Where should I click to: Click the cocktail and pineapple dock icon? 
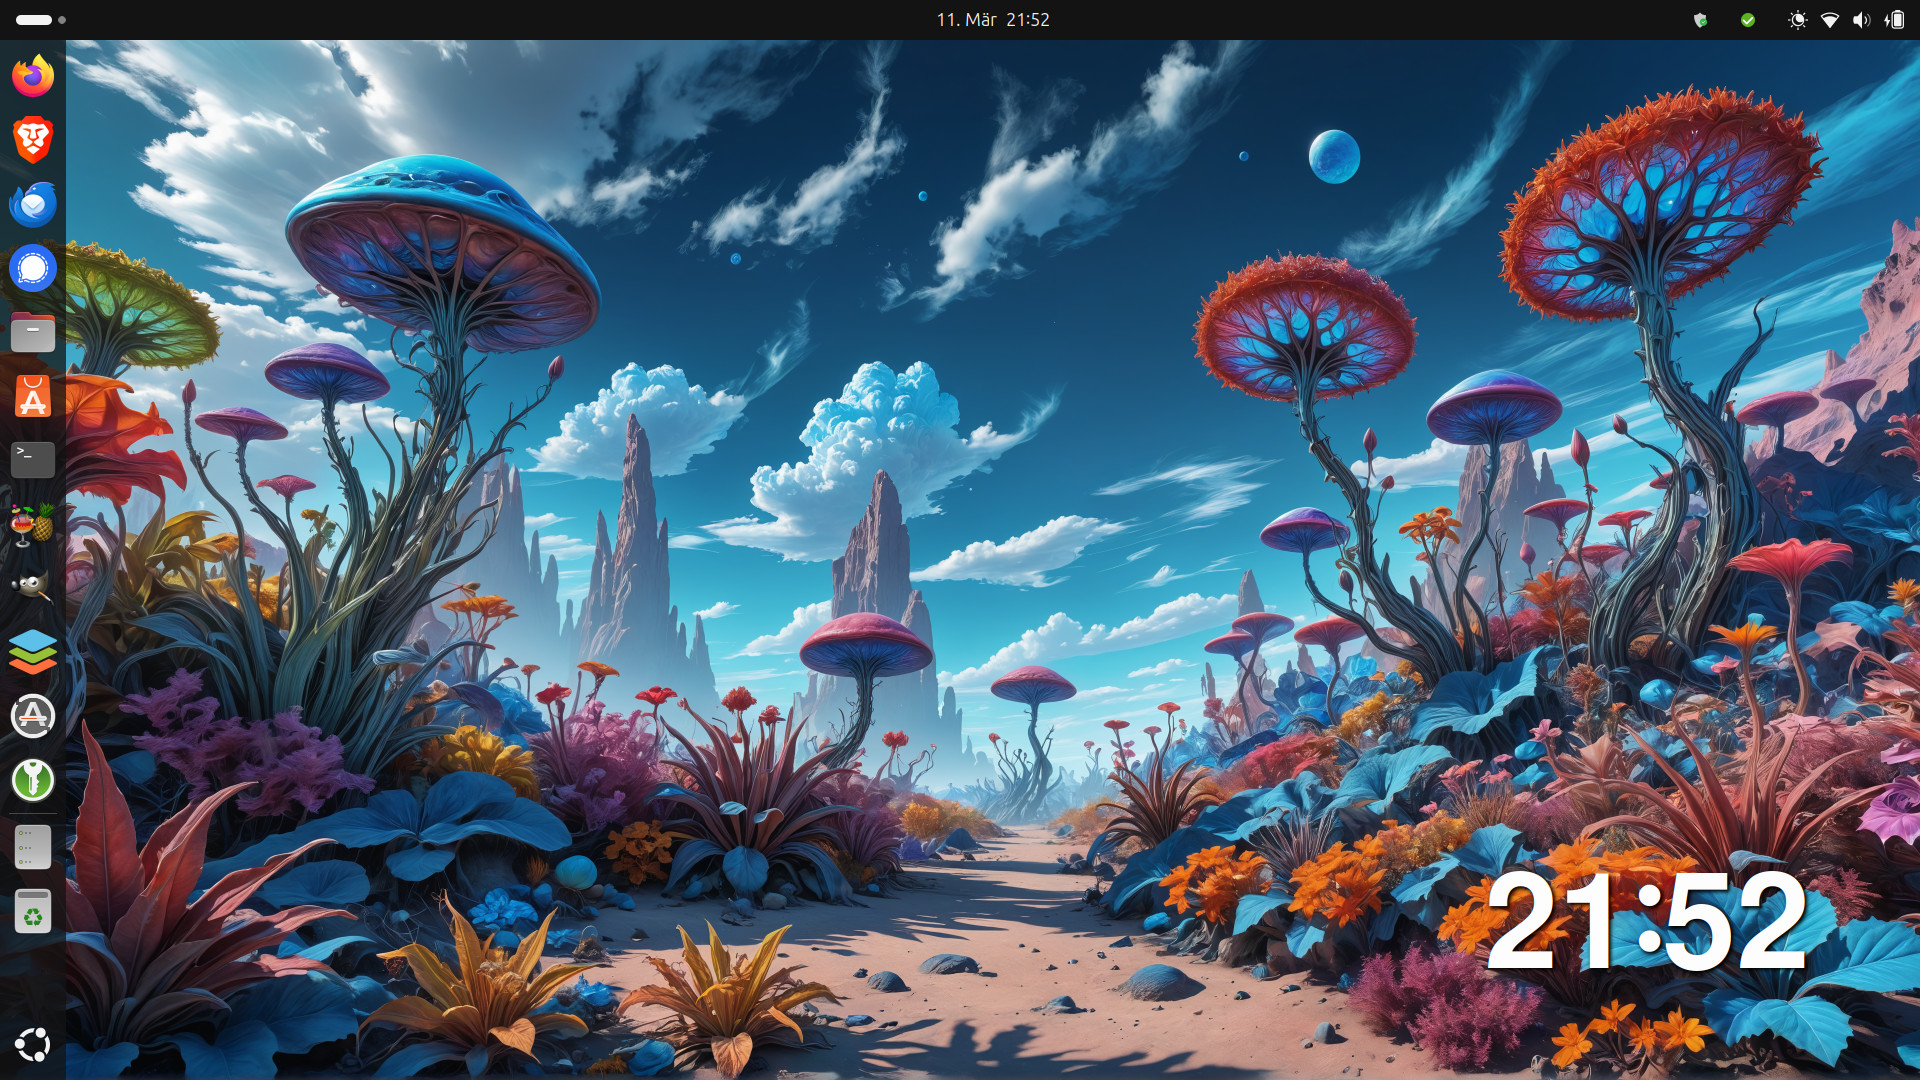[x=33, y=524]
